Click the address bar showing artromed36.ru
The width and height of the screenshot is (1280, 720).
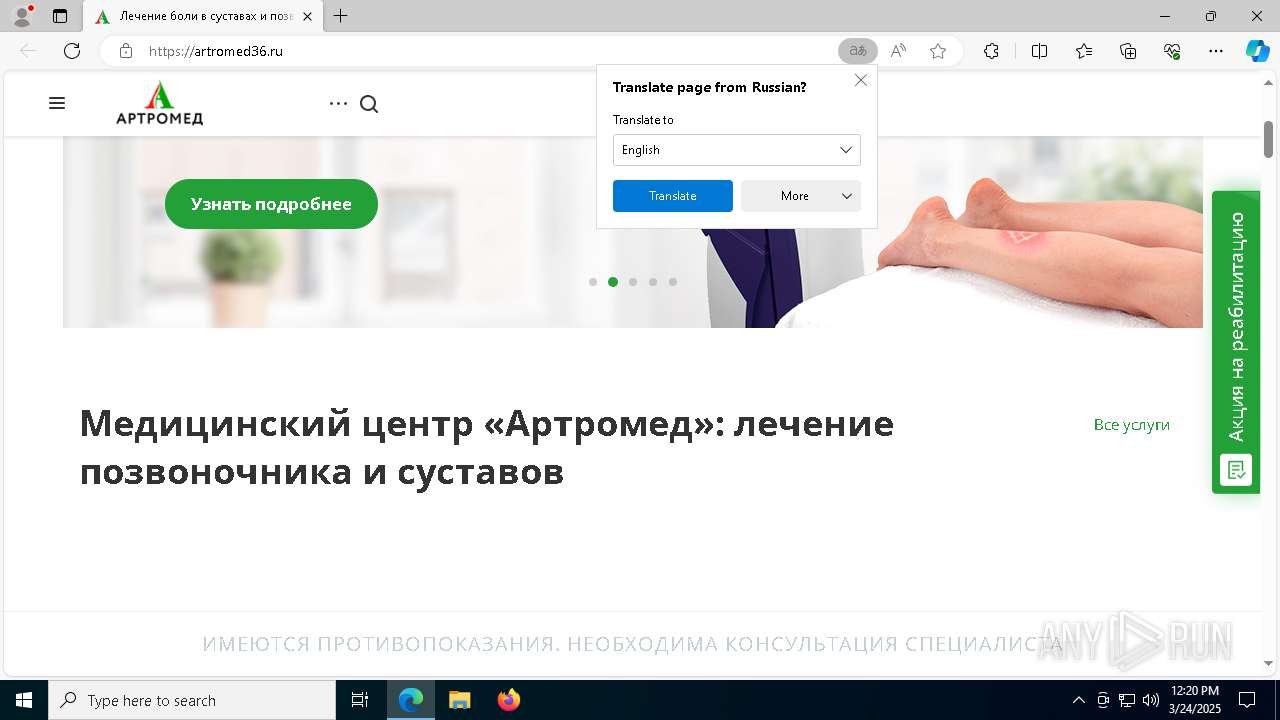[x=480, y=51]
